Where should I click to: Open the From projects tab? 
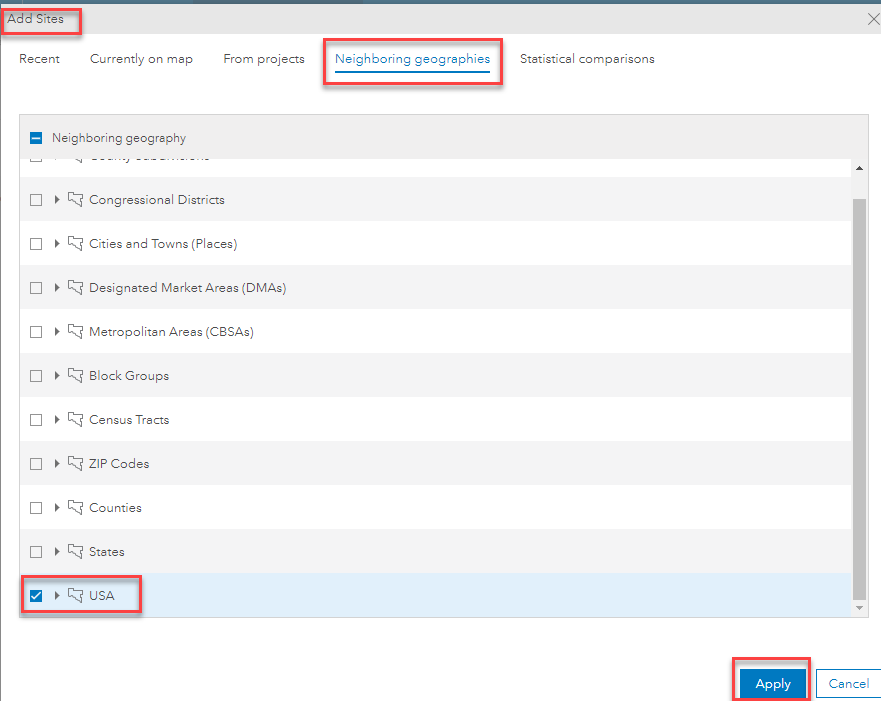coord(263,59)
